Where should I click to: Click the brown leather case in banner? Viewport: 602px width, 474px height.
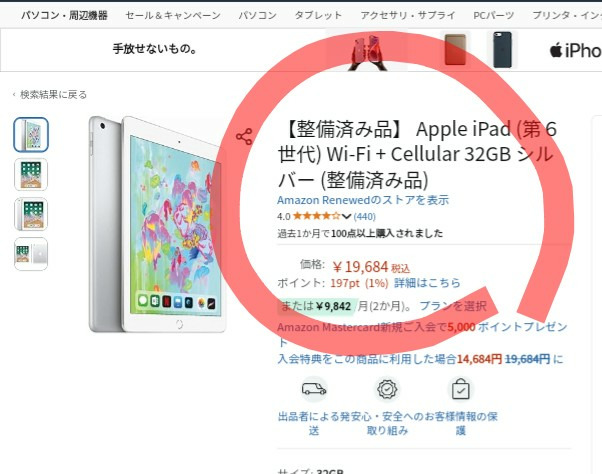point(455,50)
